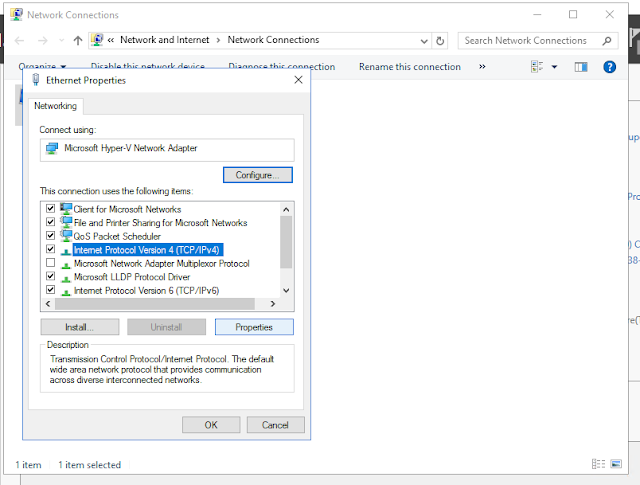Click the Hyper-V Network Adapter icon
This screenshot has height=485, width=640.
52,148
